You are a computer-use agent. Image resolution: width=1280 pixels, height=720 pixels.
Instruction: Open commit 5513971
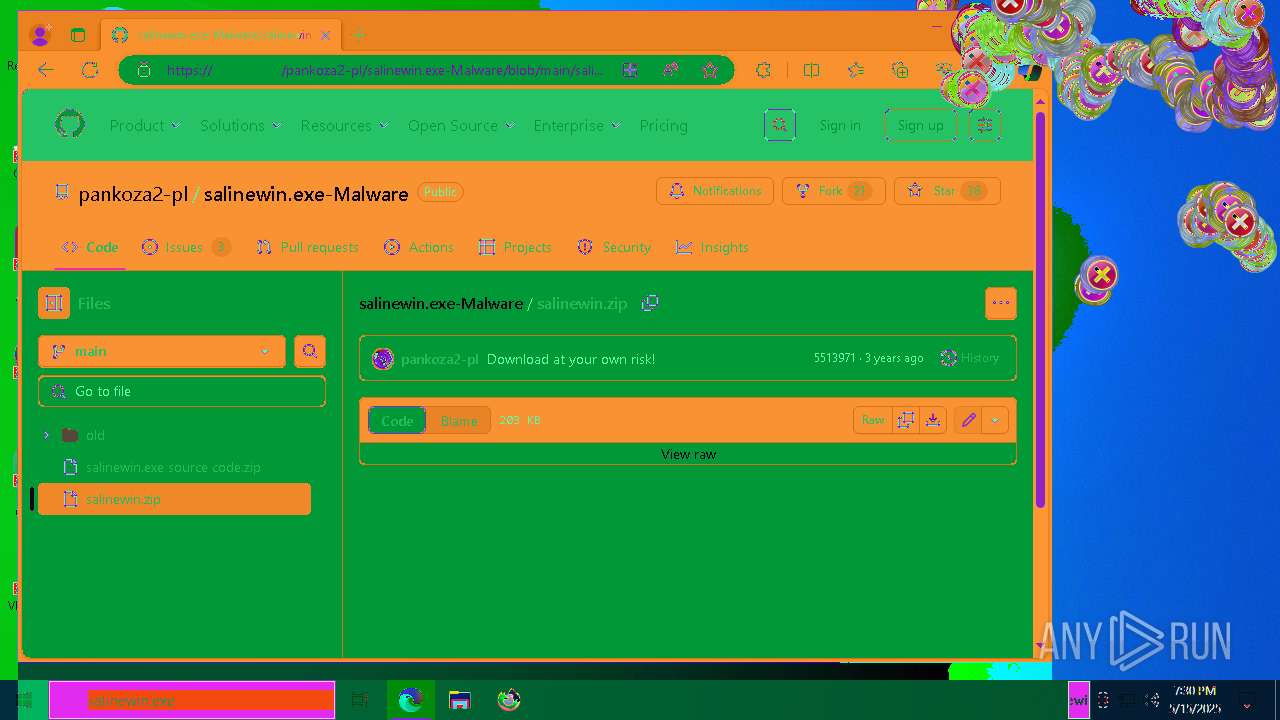pyautogui.click(x=834, y=358)
